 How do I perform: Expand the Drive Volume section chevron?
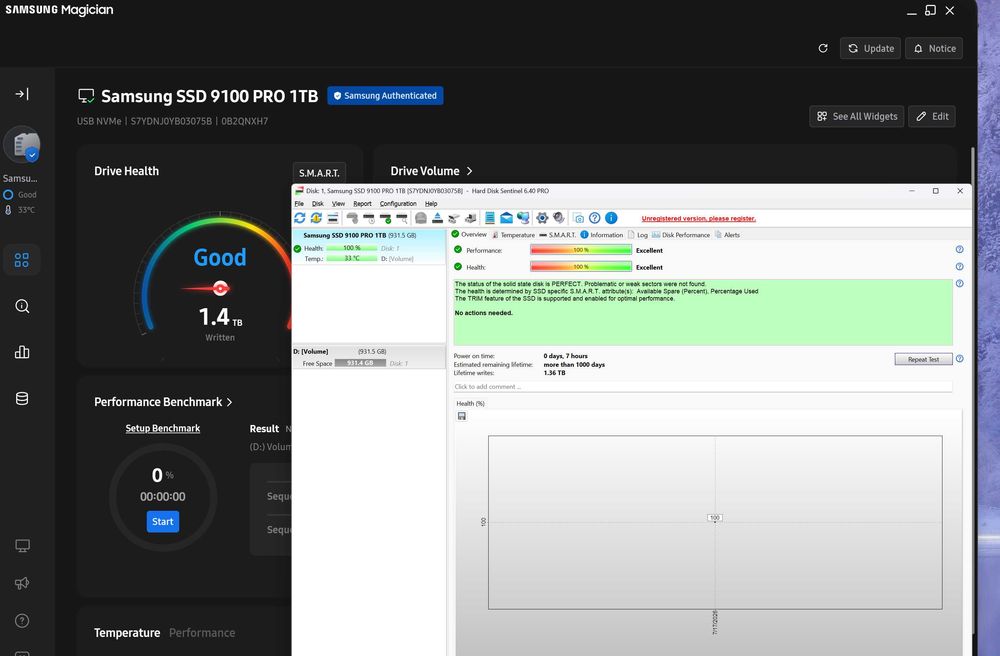(469, 171)
